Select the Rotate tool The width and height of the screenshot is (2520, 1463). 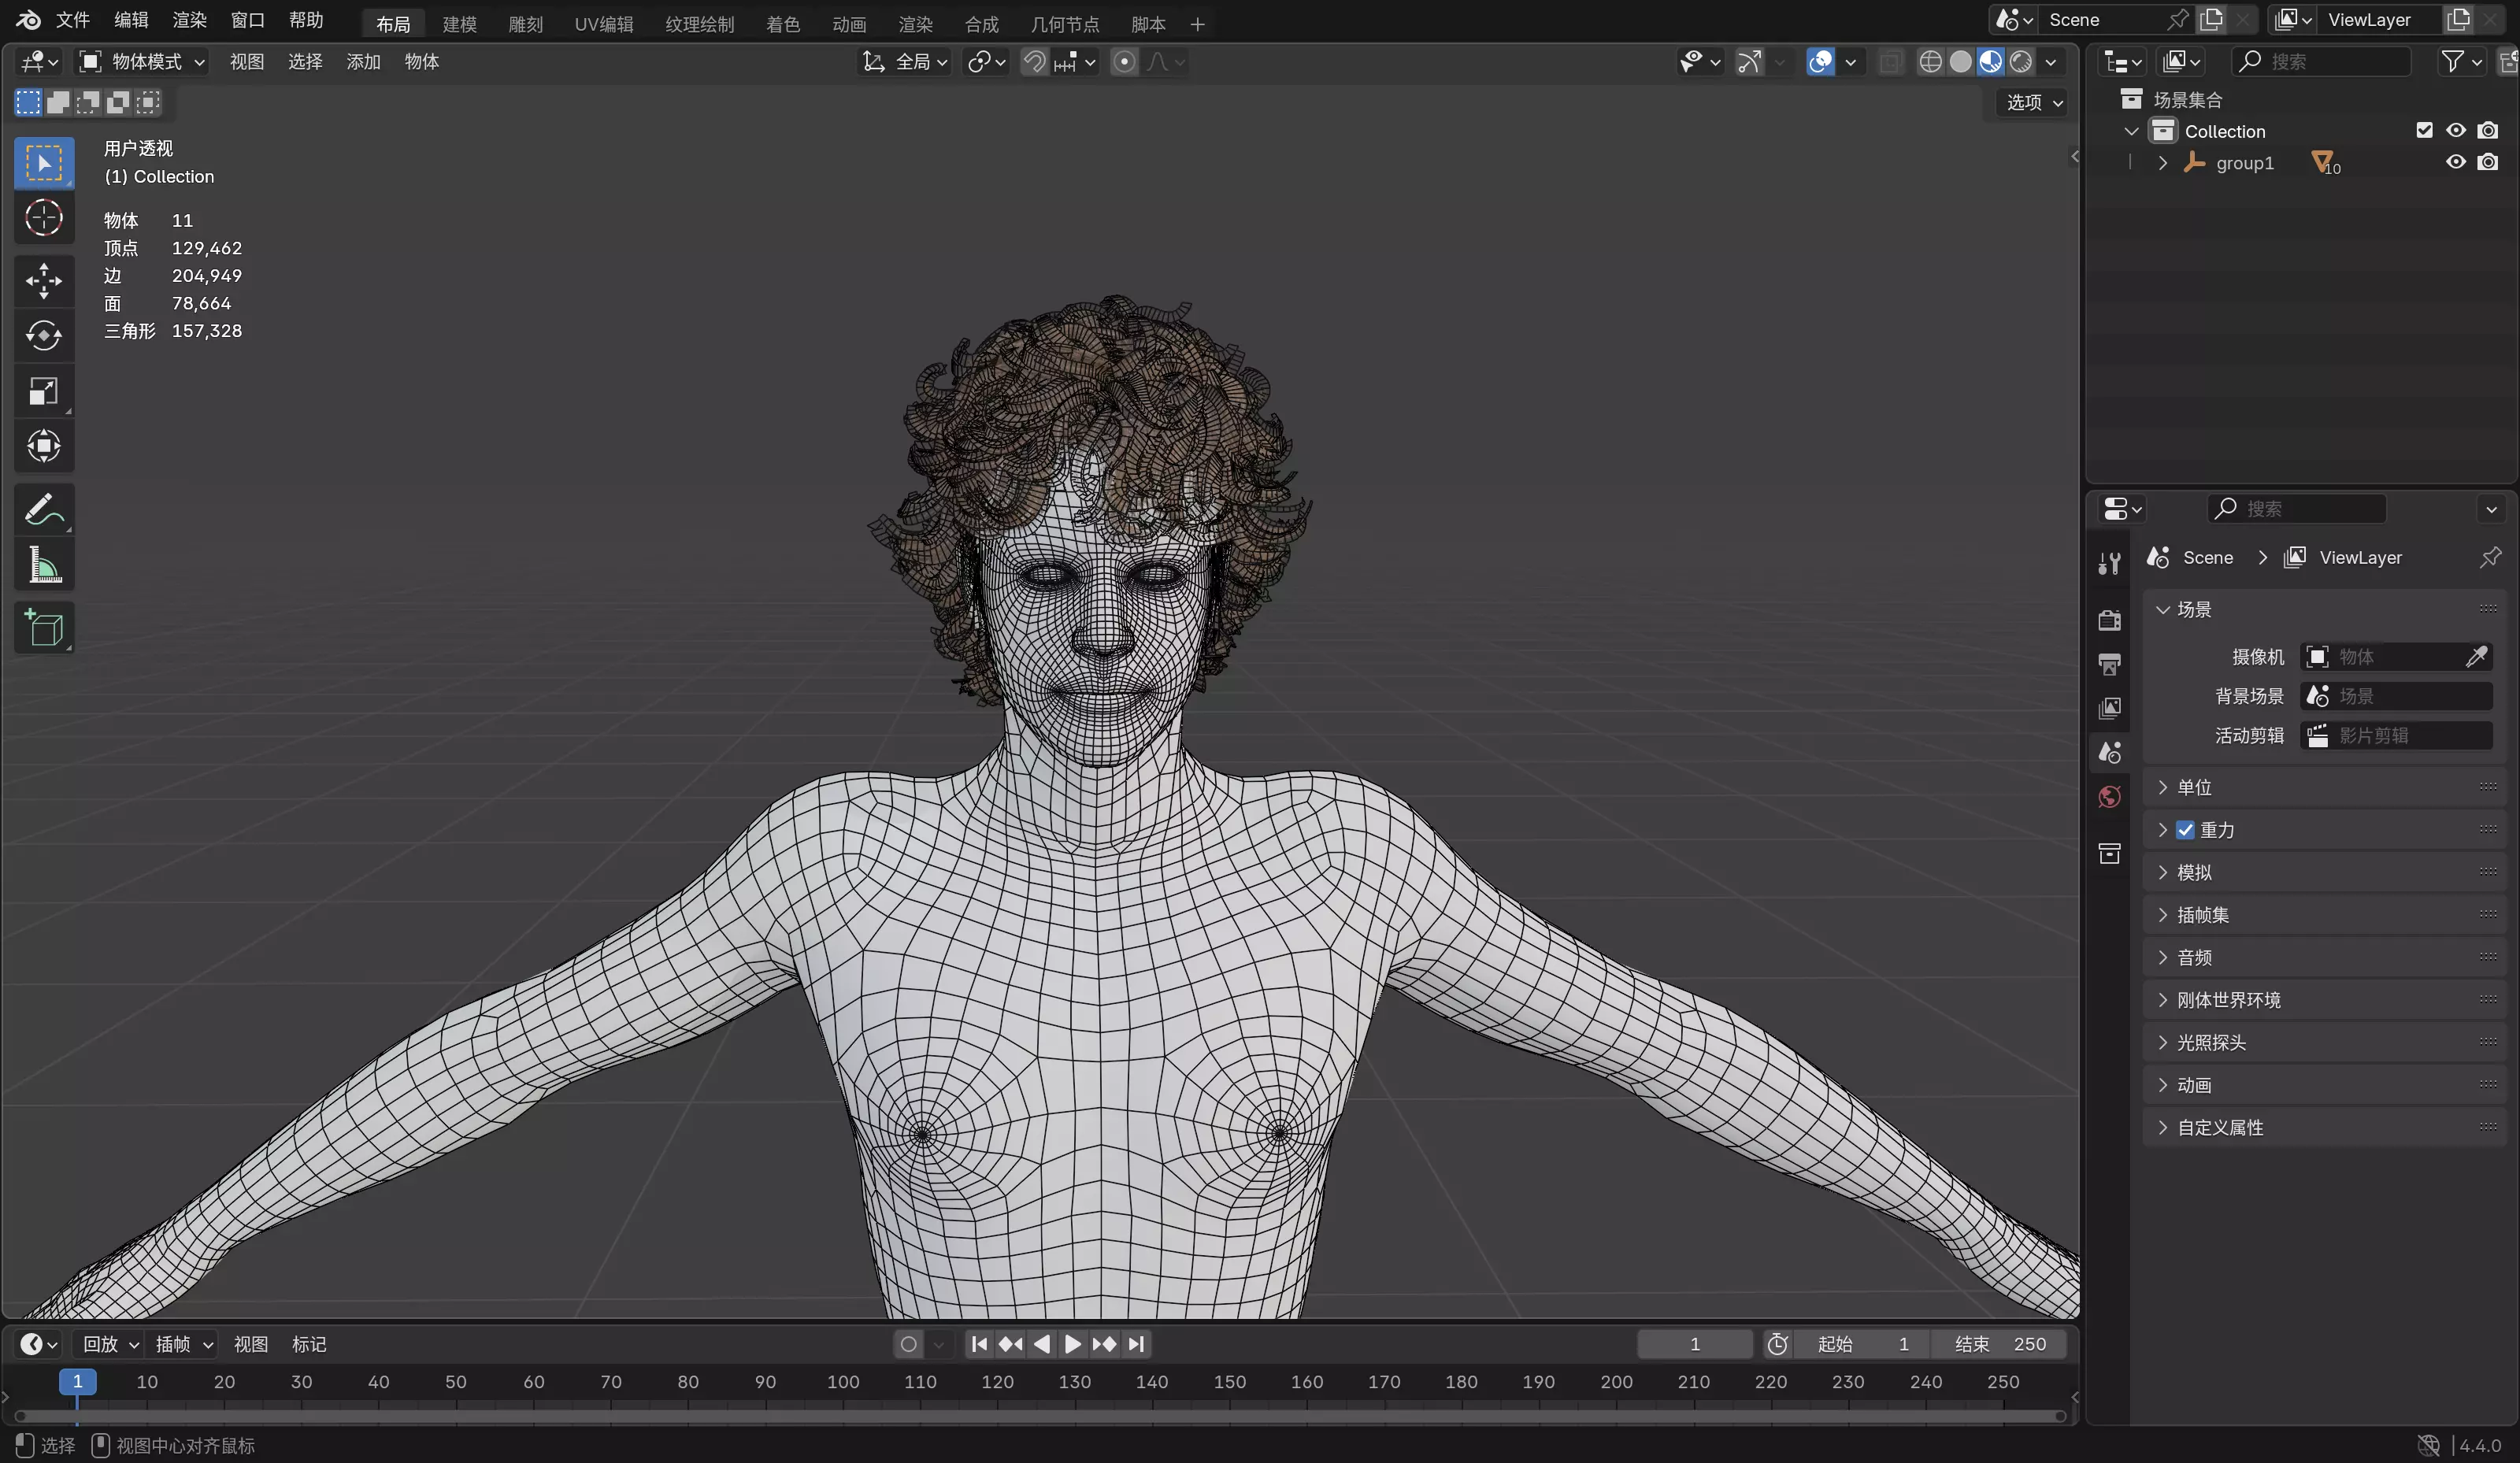point(44,335)
